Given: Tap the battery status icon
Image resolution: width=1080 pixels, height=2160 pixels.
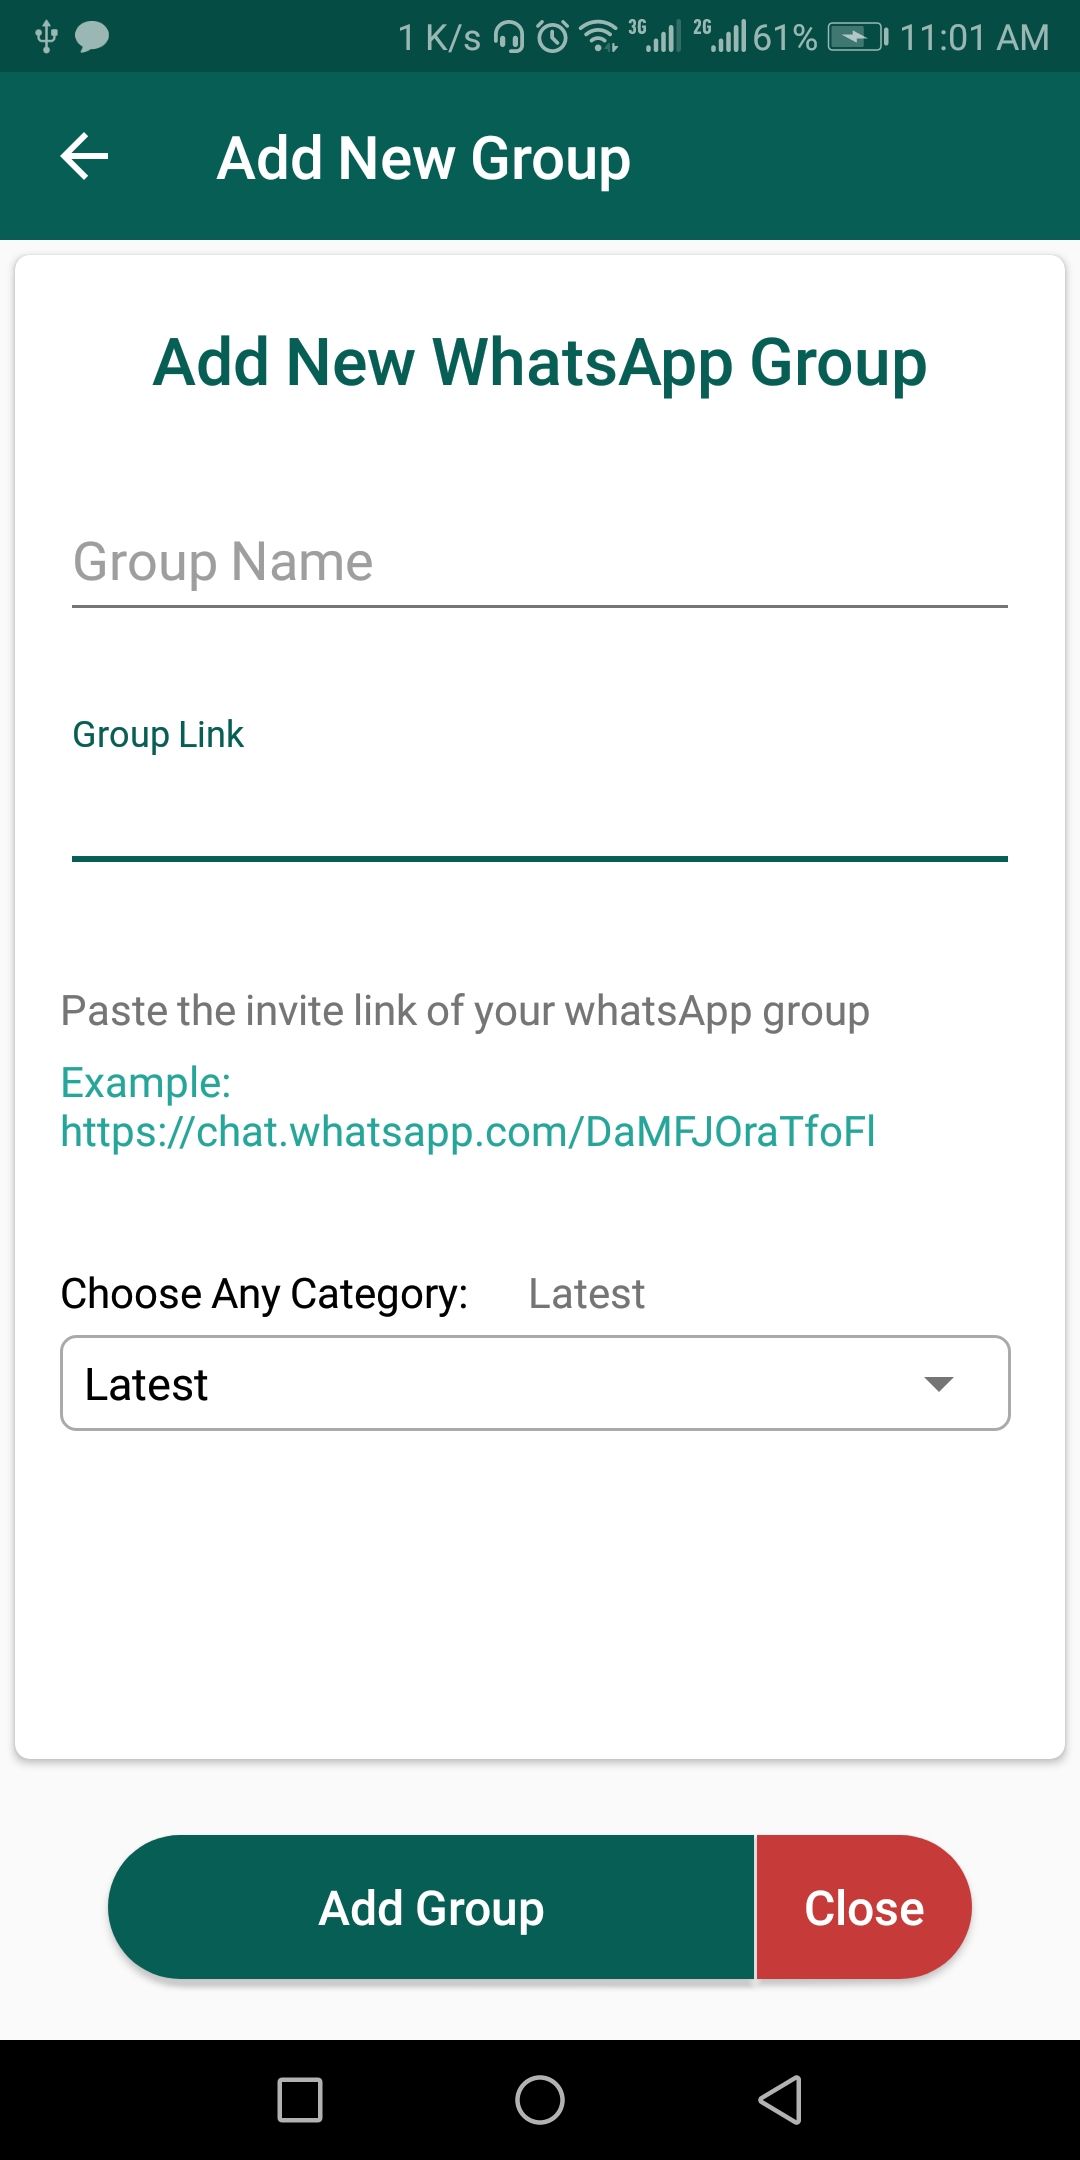Looking at the screenshot, I should click(x=857, y=37).
